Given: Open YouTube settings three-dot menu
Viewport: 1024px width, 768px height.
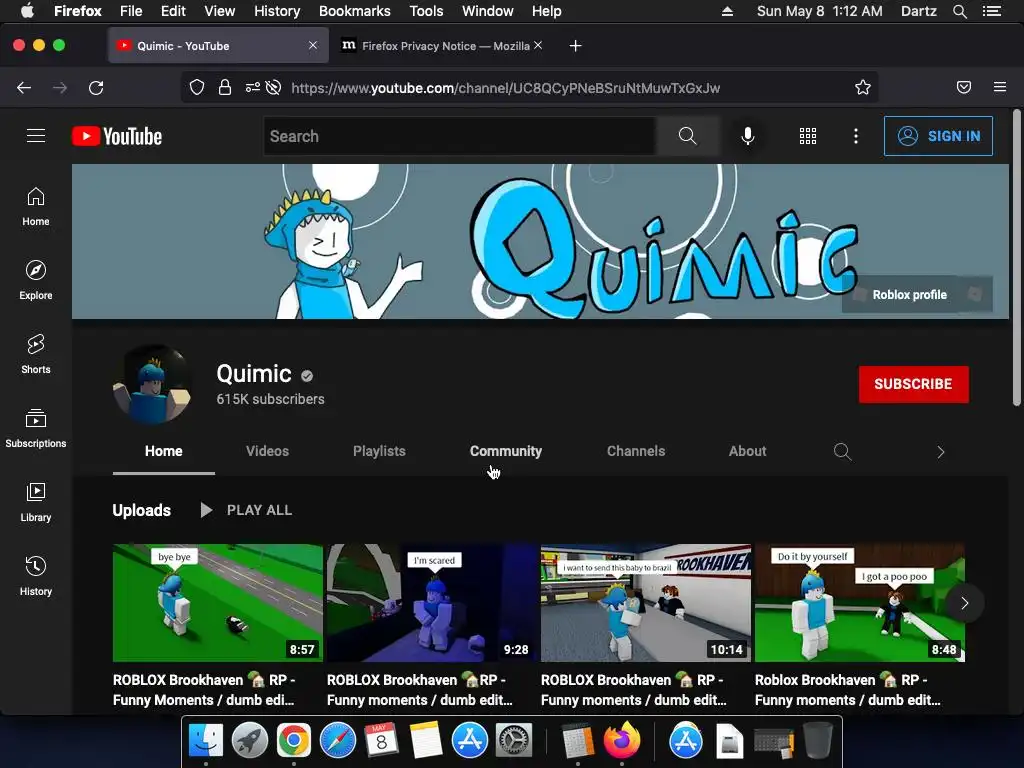Looking at the screenshot, I should click(856, 136).
